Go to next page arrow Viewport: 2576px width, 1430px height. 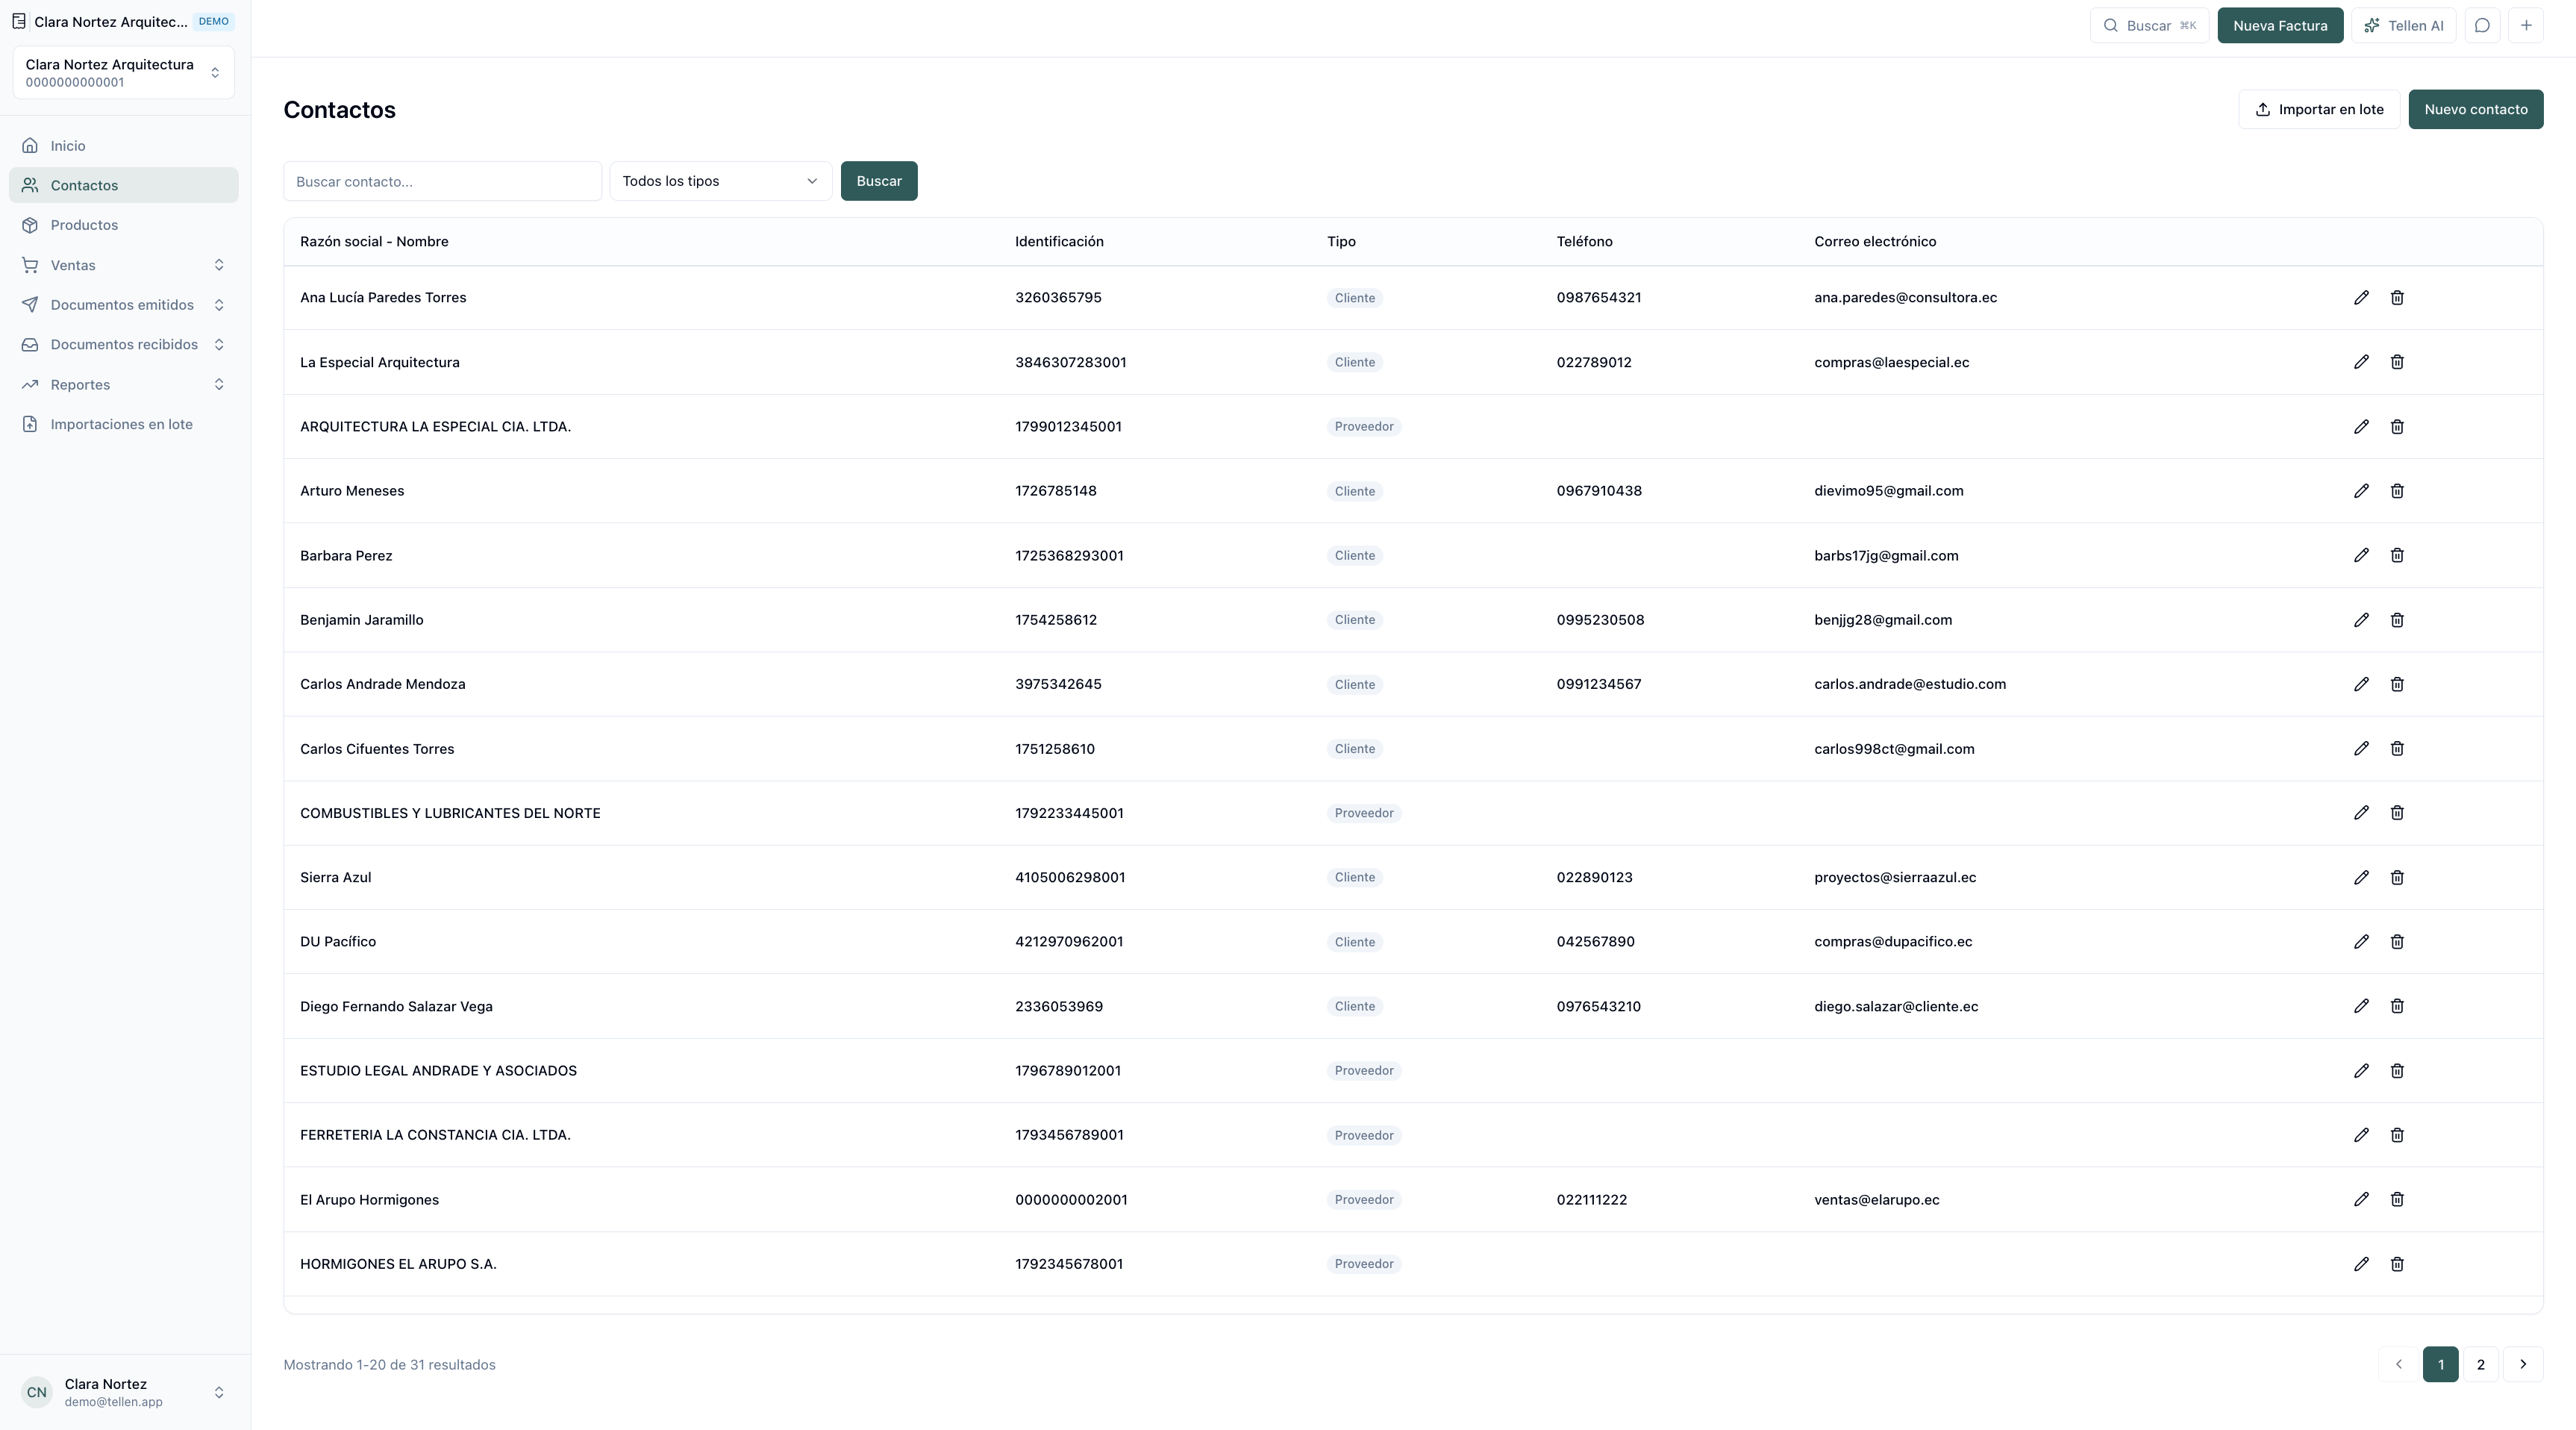(2523, 1364)
